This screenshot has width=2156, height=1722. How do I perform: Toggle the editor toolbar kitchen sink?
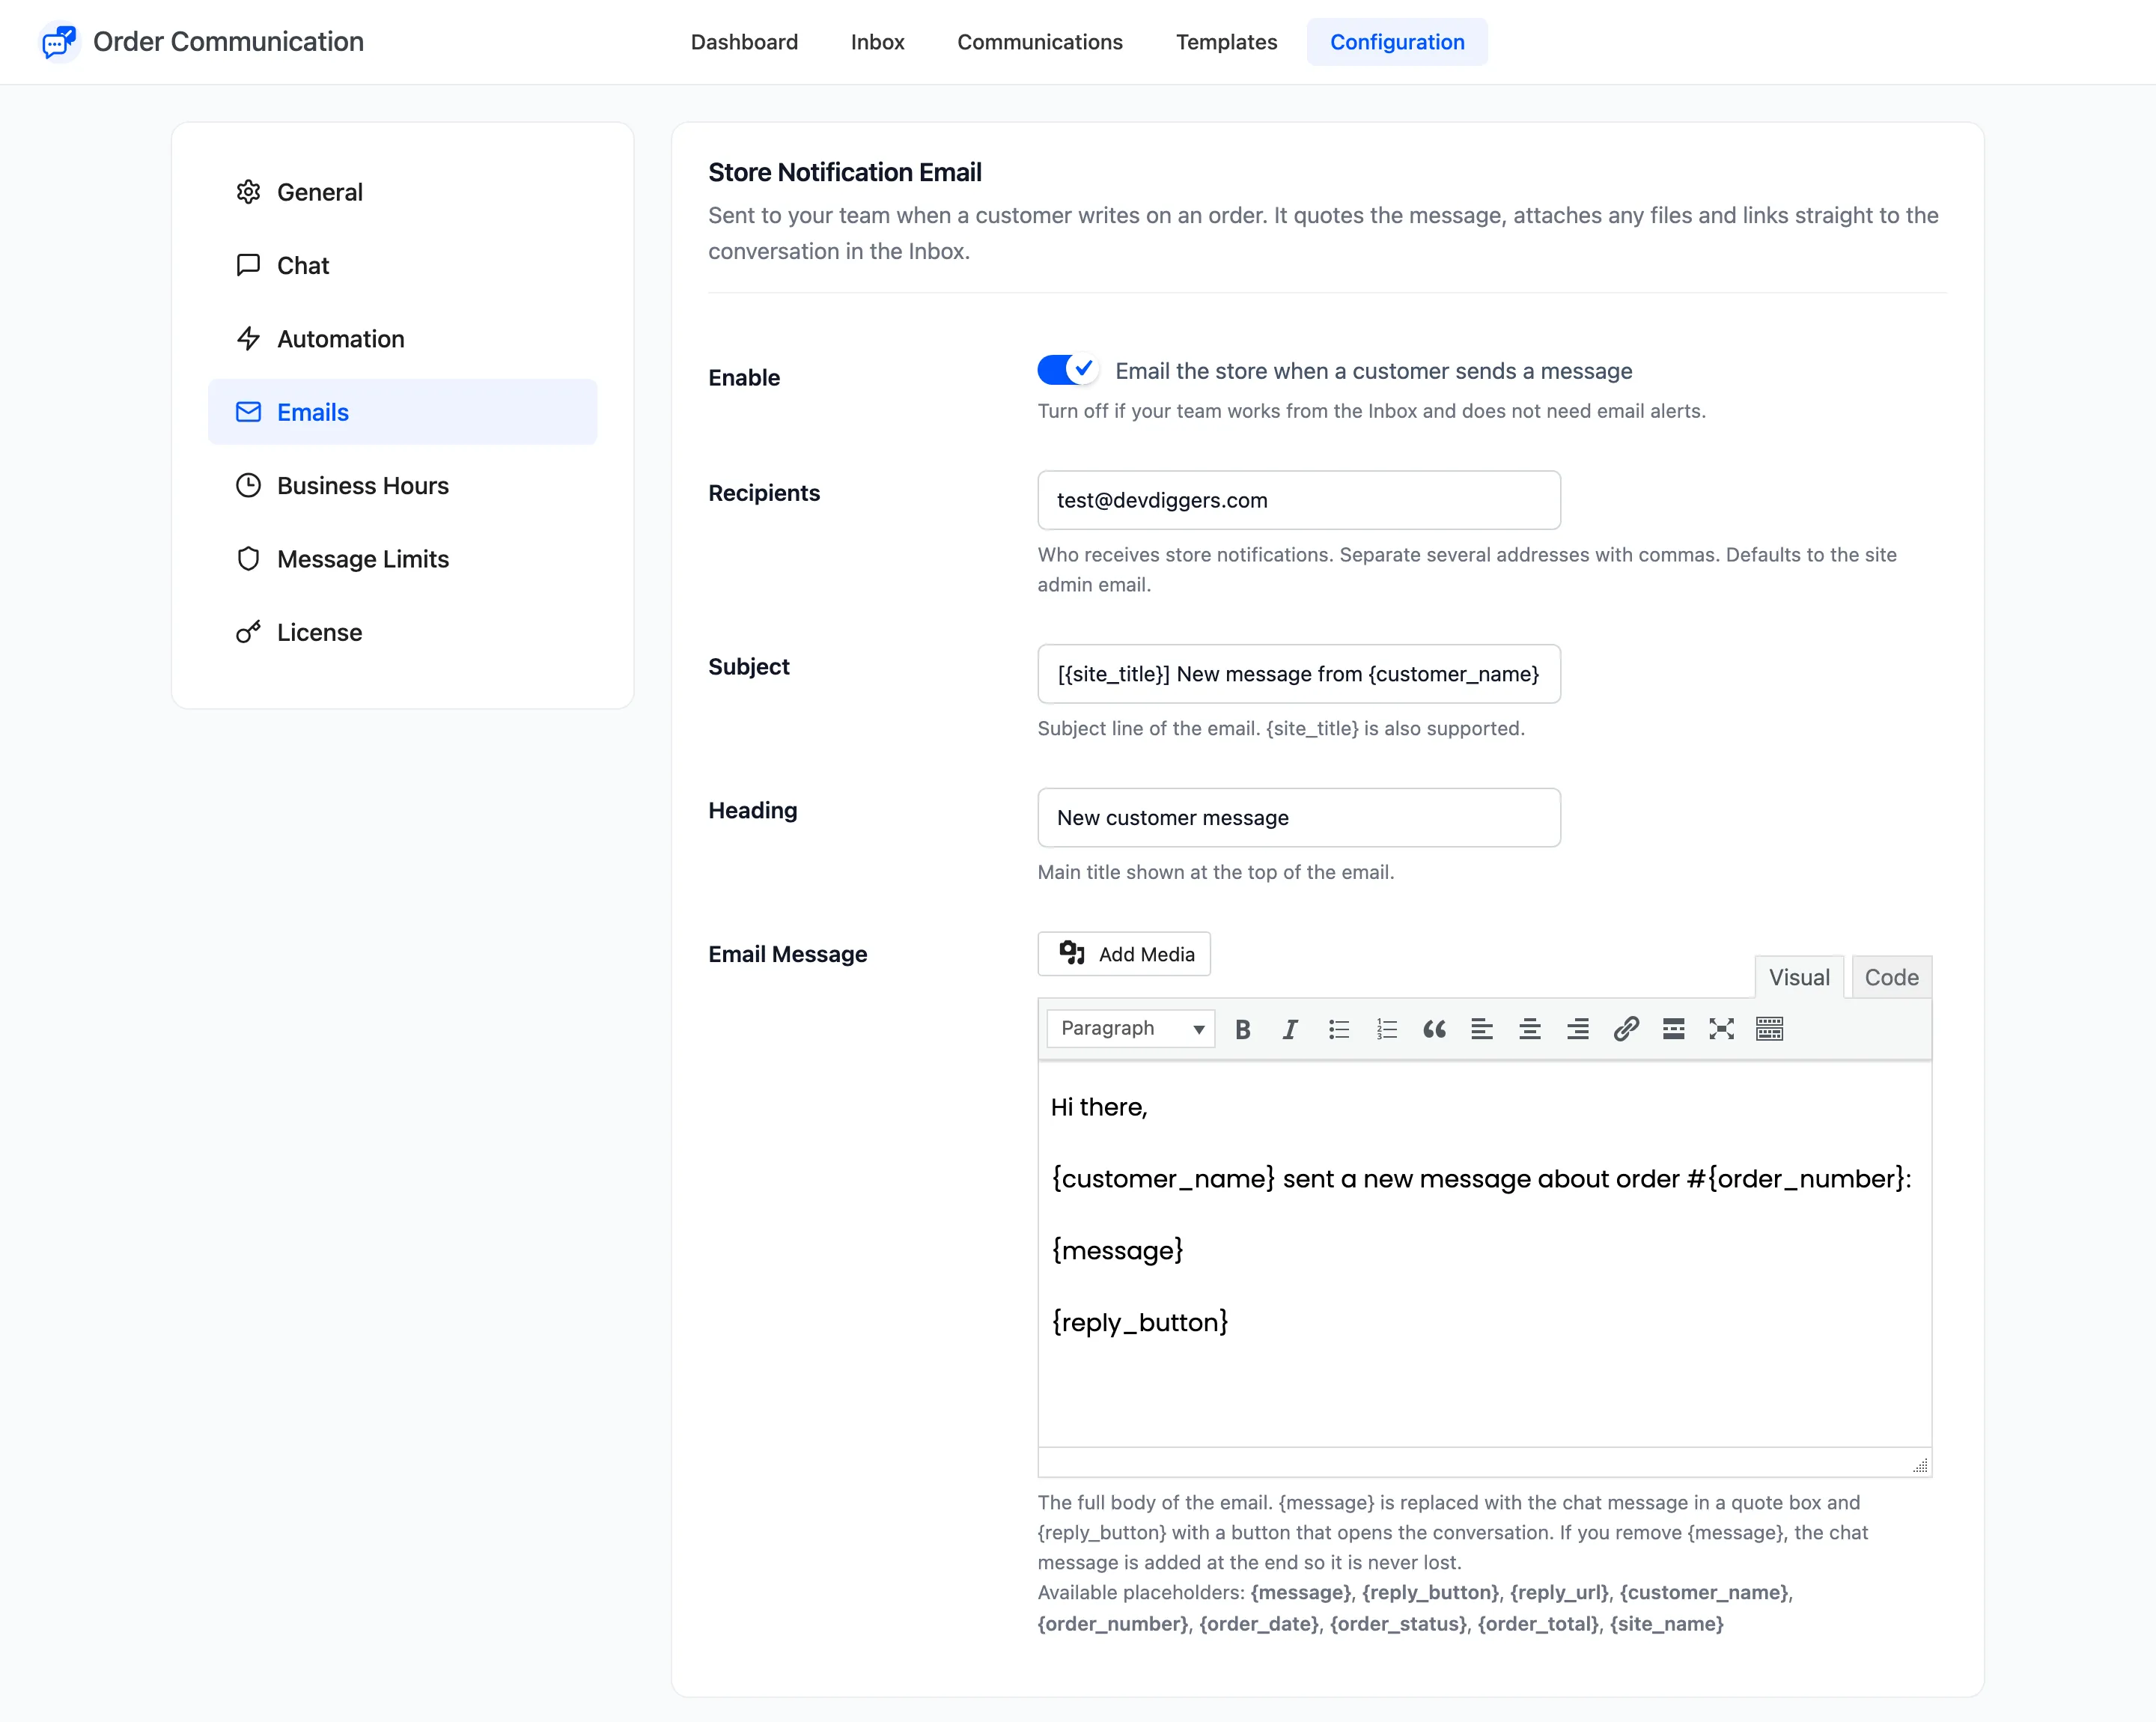(x=1769, y=1029)
